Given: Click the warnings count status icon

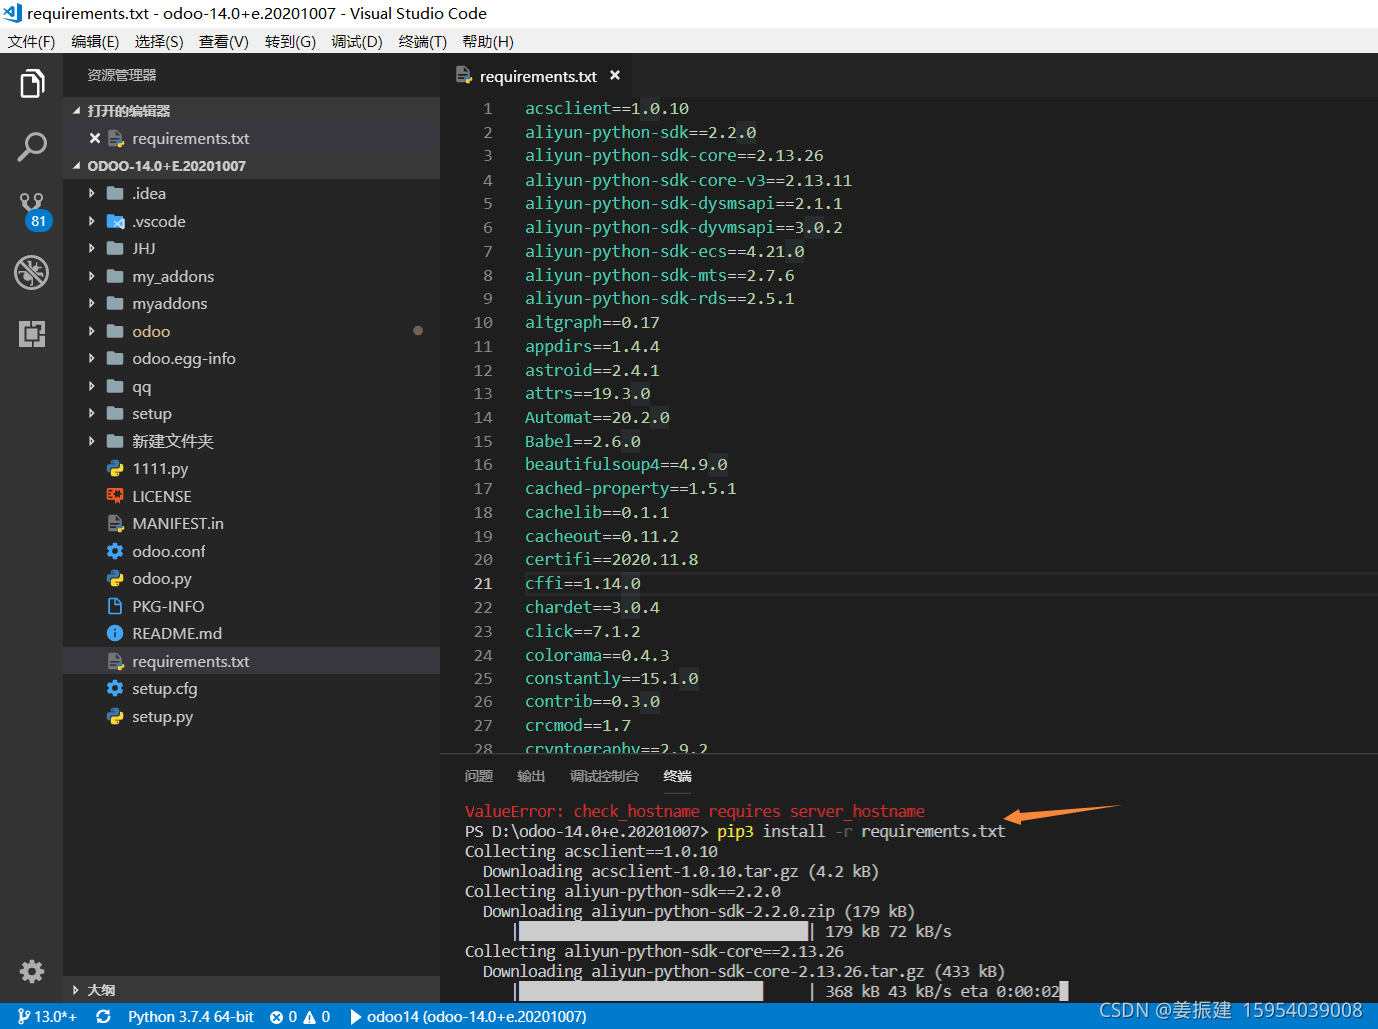Looking at the screenshot, I should coord(317,1016).
